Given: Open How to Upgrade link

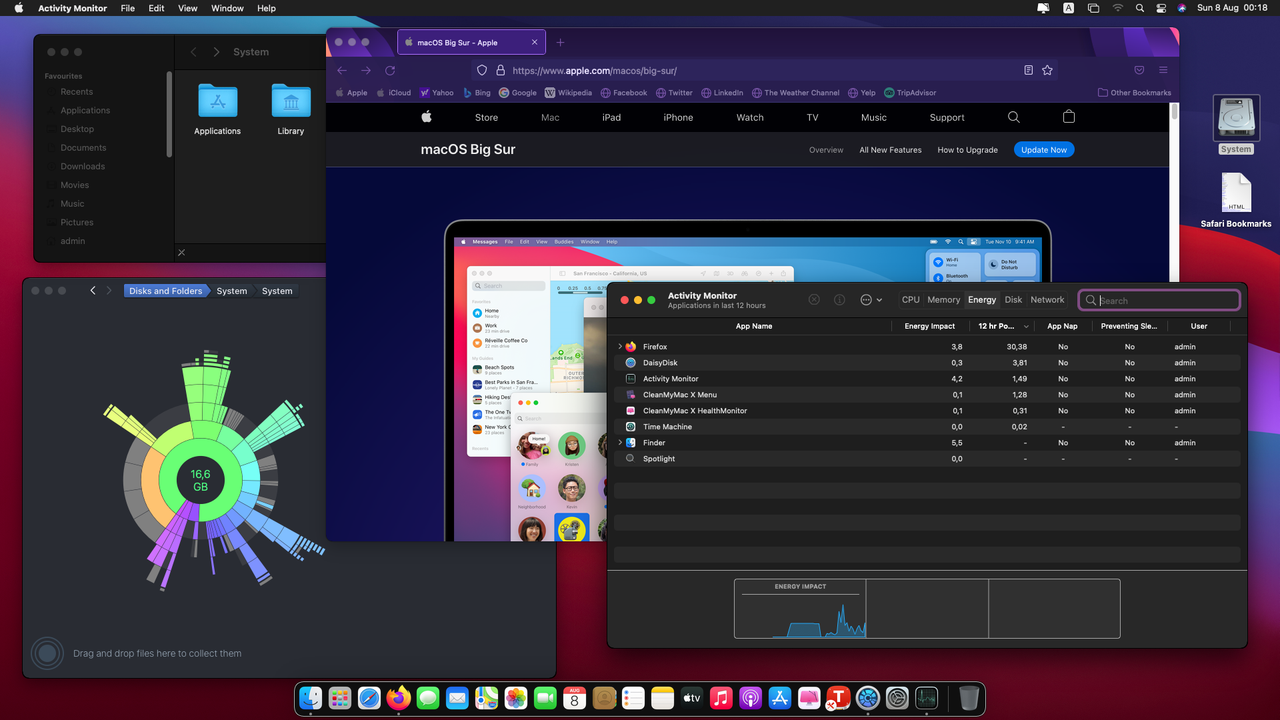Looking at the screenshot, I should (967, 150).
